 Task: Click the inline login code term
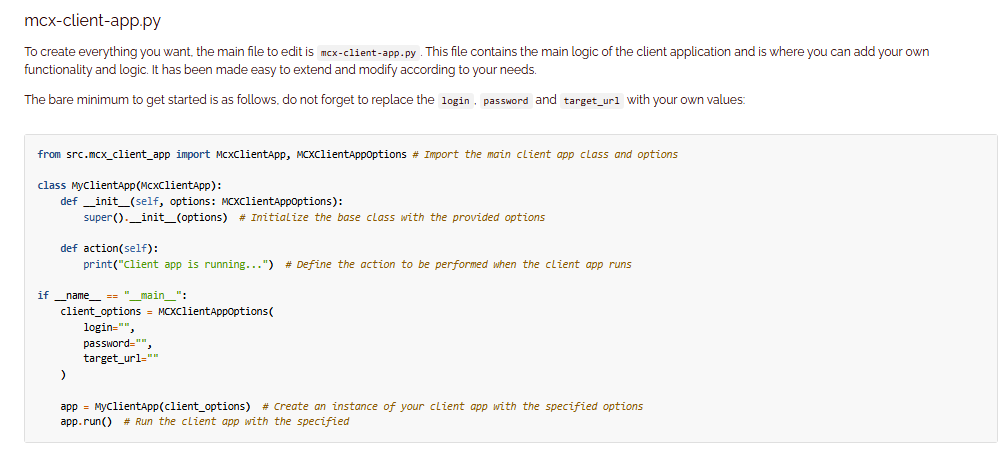click(x=455, y=101)
